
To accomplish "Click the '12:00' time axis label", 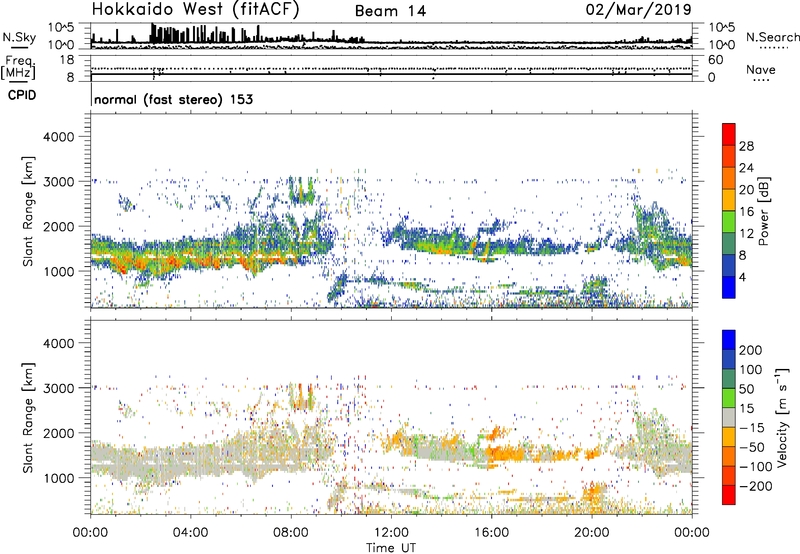I will click(x=391, y=533).
